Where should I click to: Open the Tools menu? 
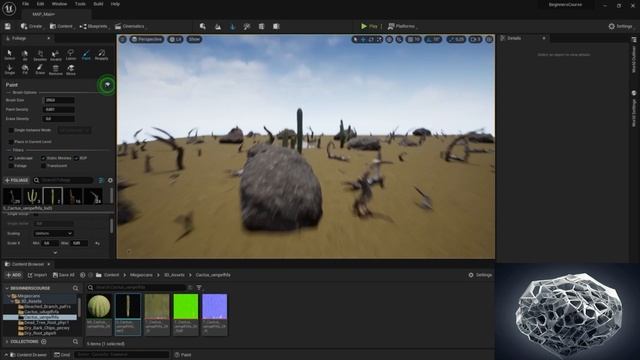(x=80, y=4)
